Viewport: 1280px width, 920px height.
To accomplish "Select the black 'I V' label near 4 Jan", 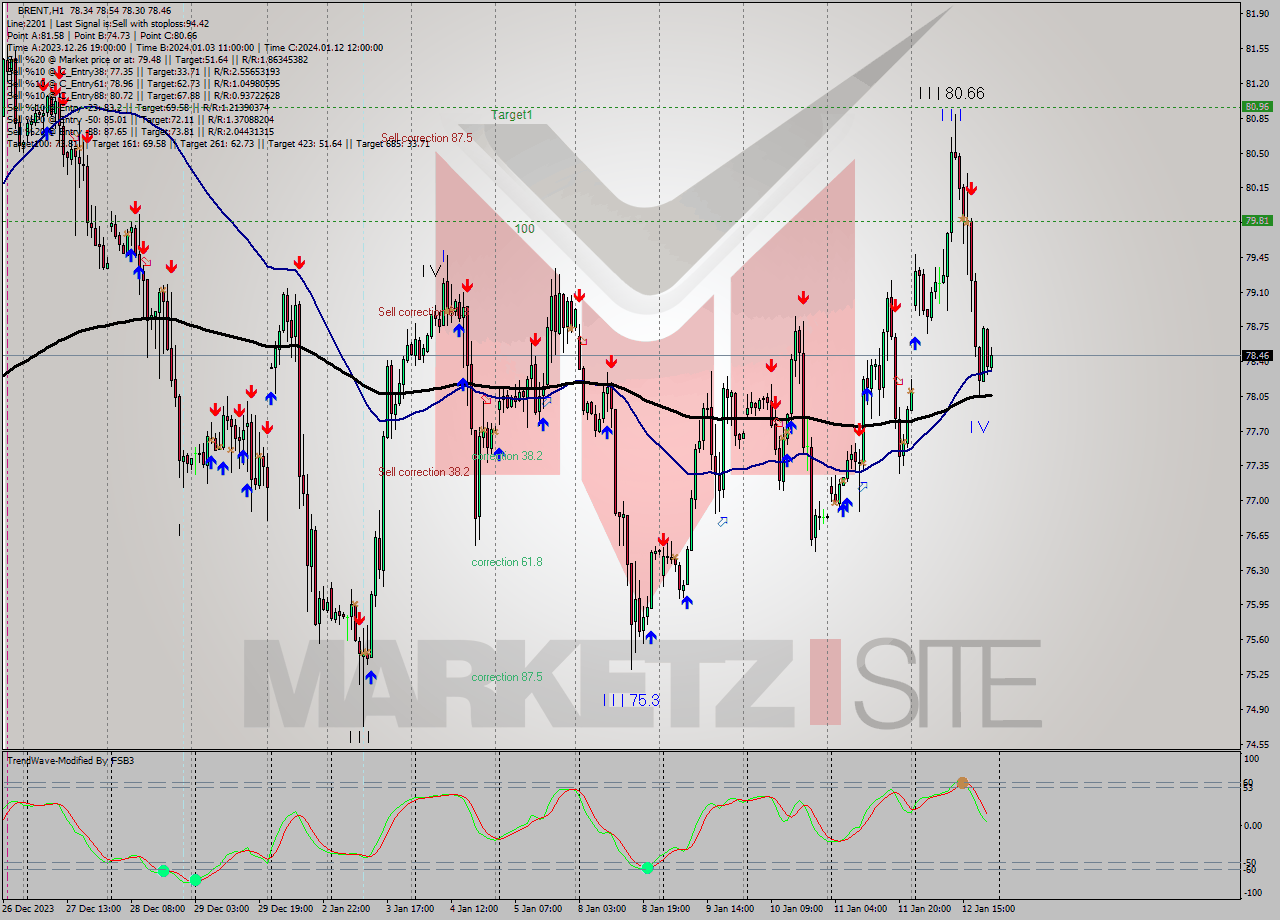I will point(431,270).
